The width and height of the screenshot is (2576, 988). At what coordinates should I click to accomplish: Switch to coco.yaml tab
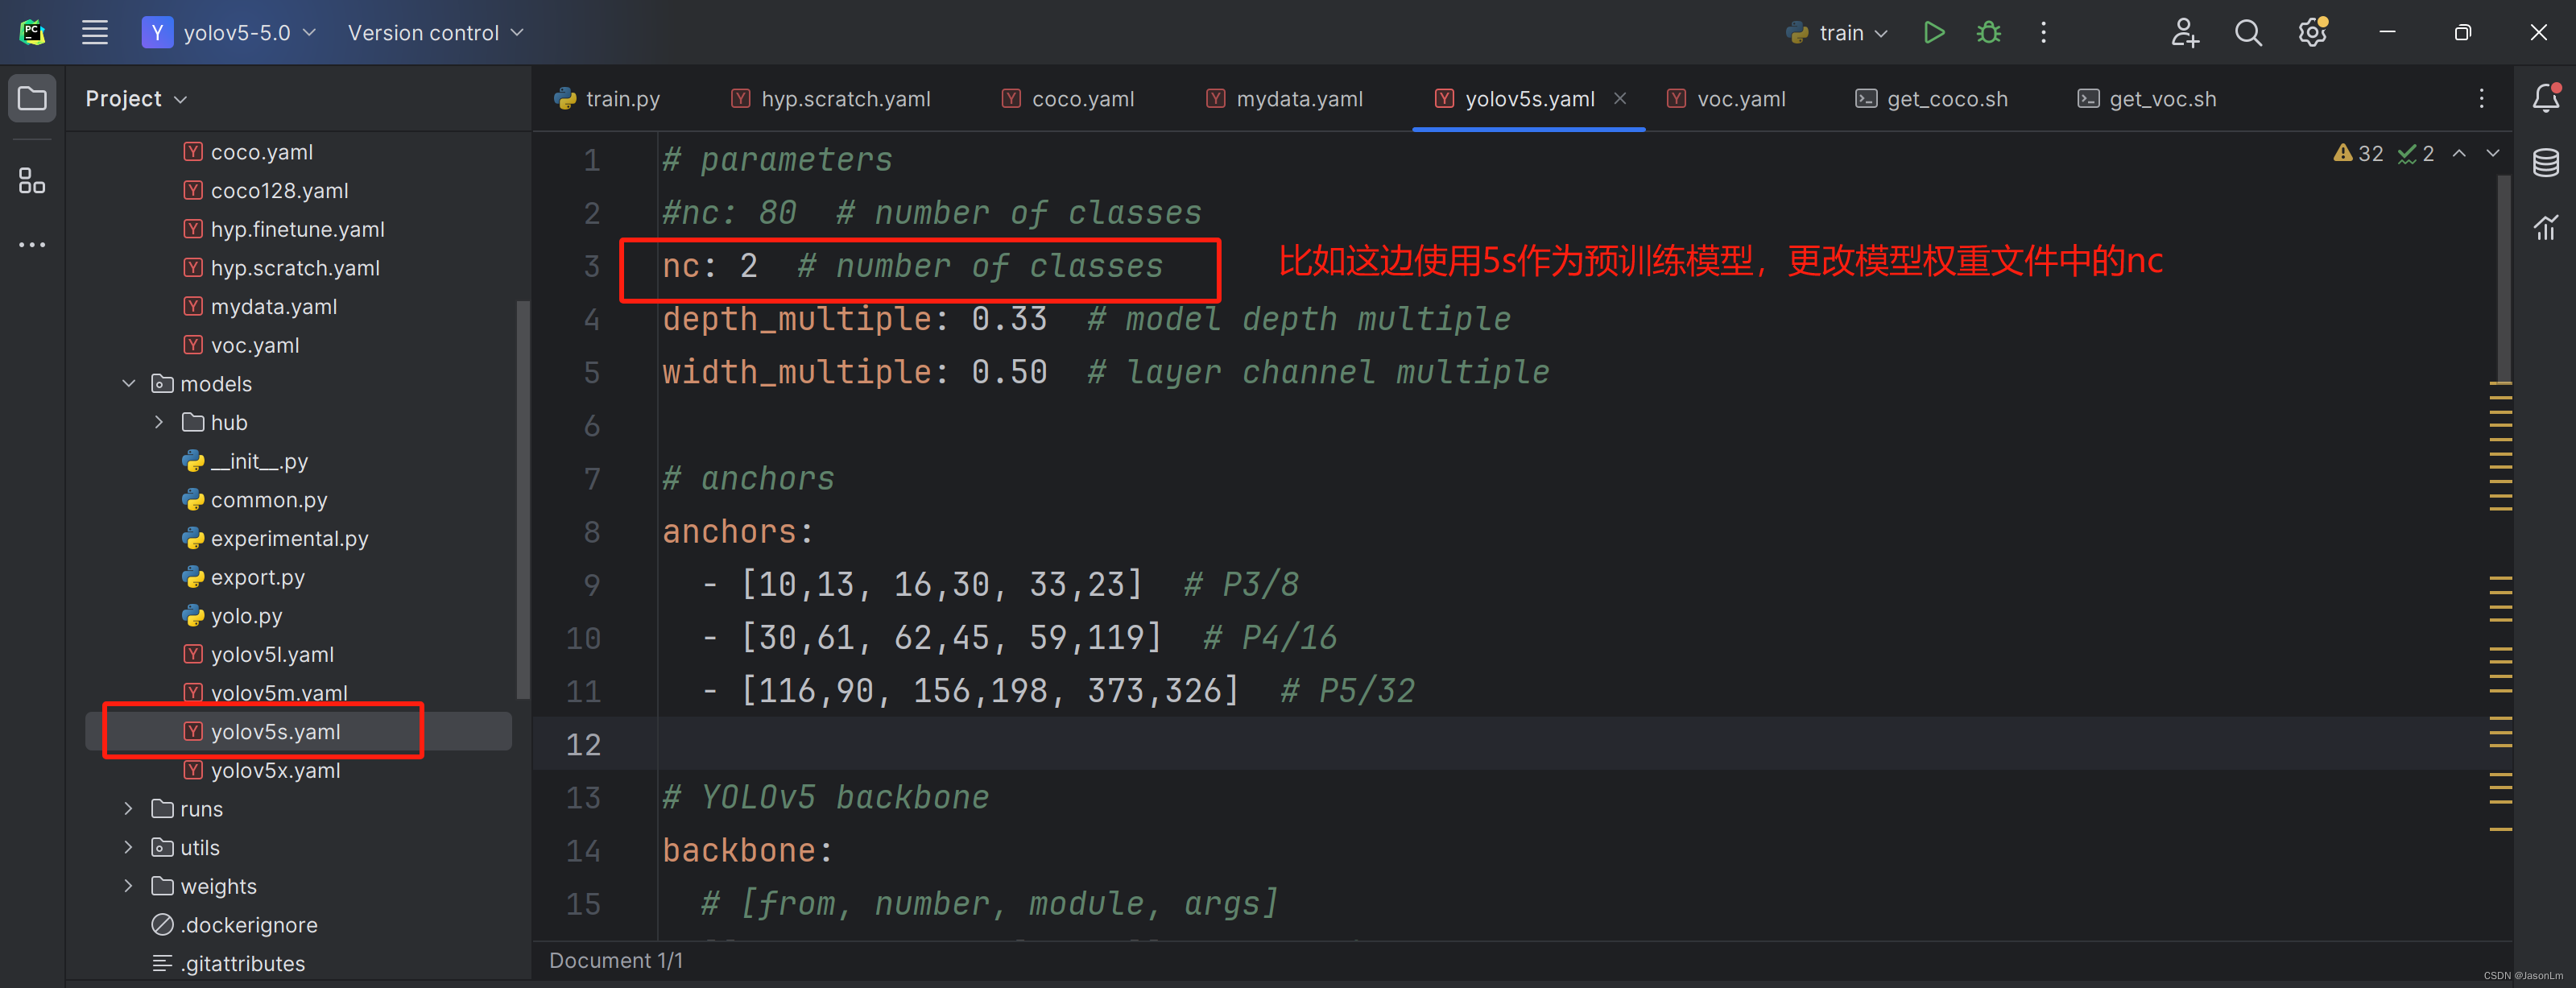pyautogui.click(x=1068, y=98)
